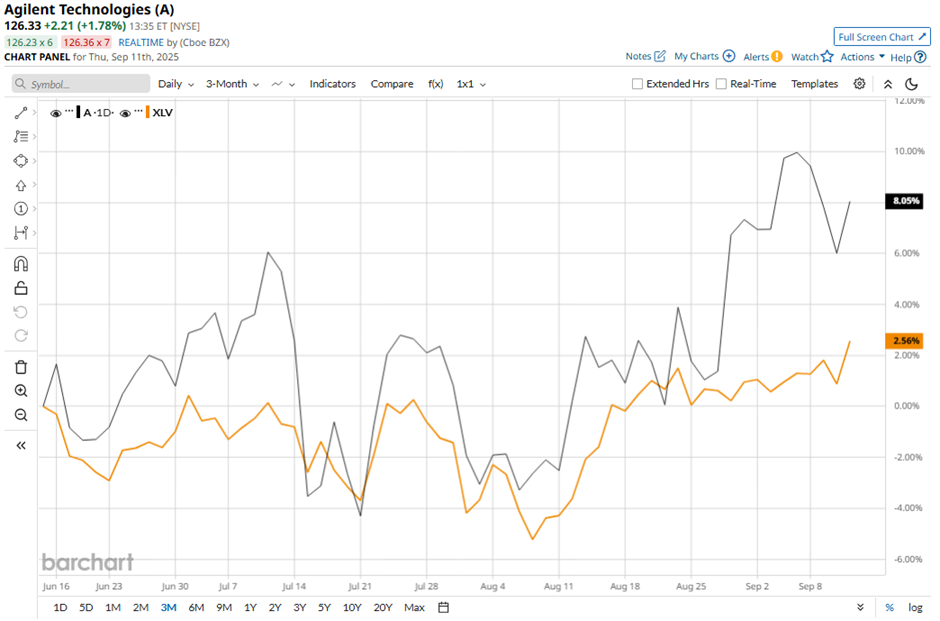This screenshot has height=621, width=940.
Task: Open the Full Screen Chart
Action: tap(882, 37)
